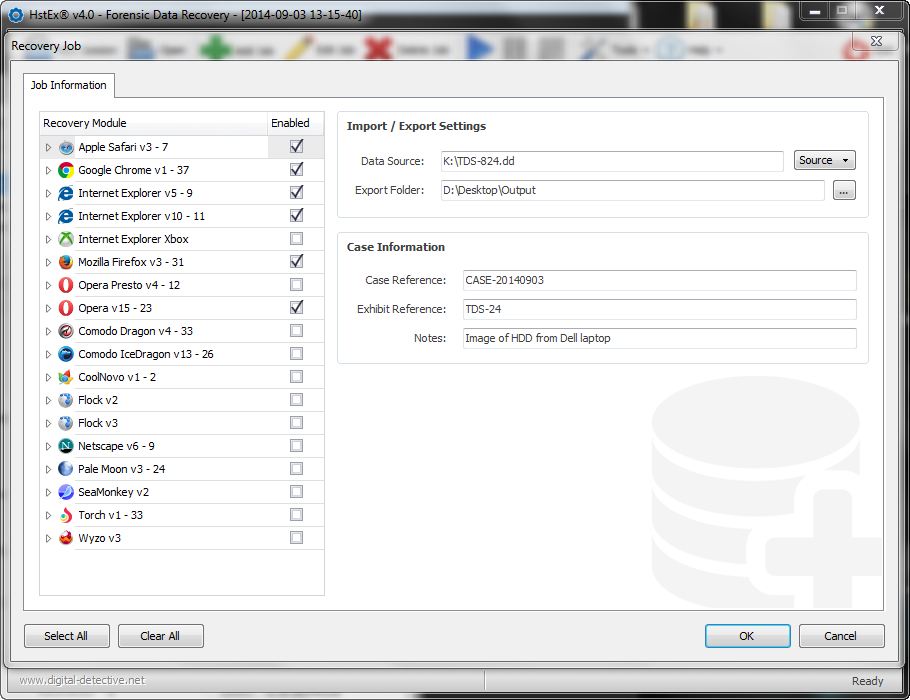
Task: Uncheck Internet Explorer v5 - 9 checkbox
Action: tap(297, 192)
